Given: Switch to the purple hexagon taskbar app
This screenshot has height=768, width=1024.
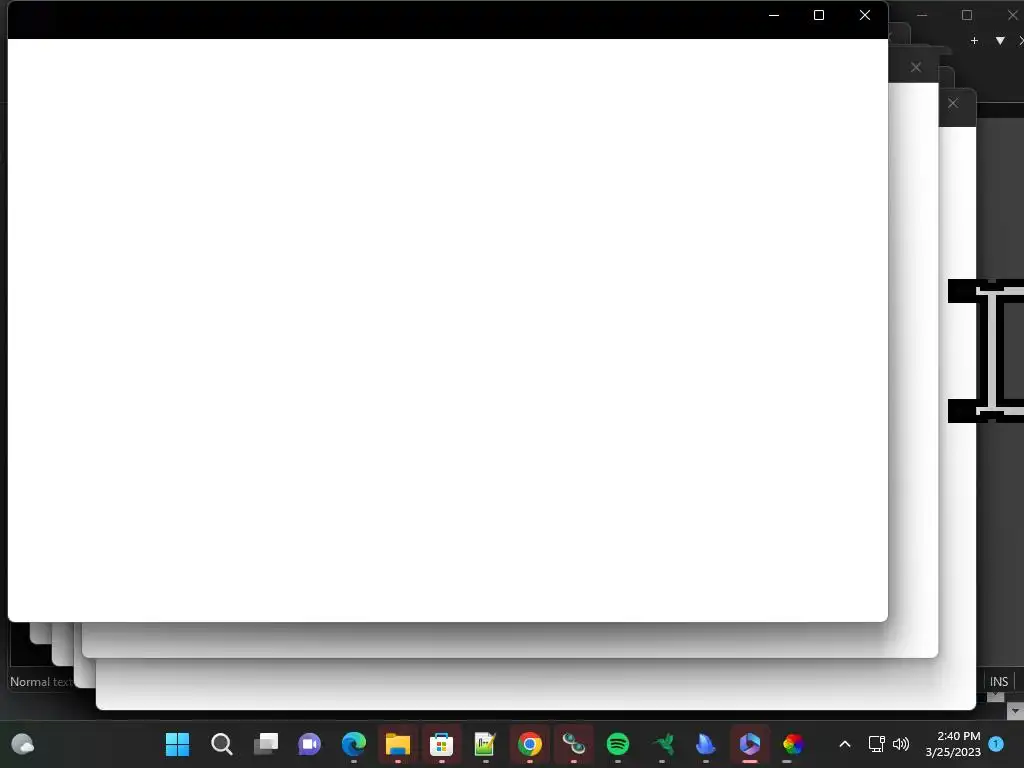Looking at the screenshot, I should point(750,744).
